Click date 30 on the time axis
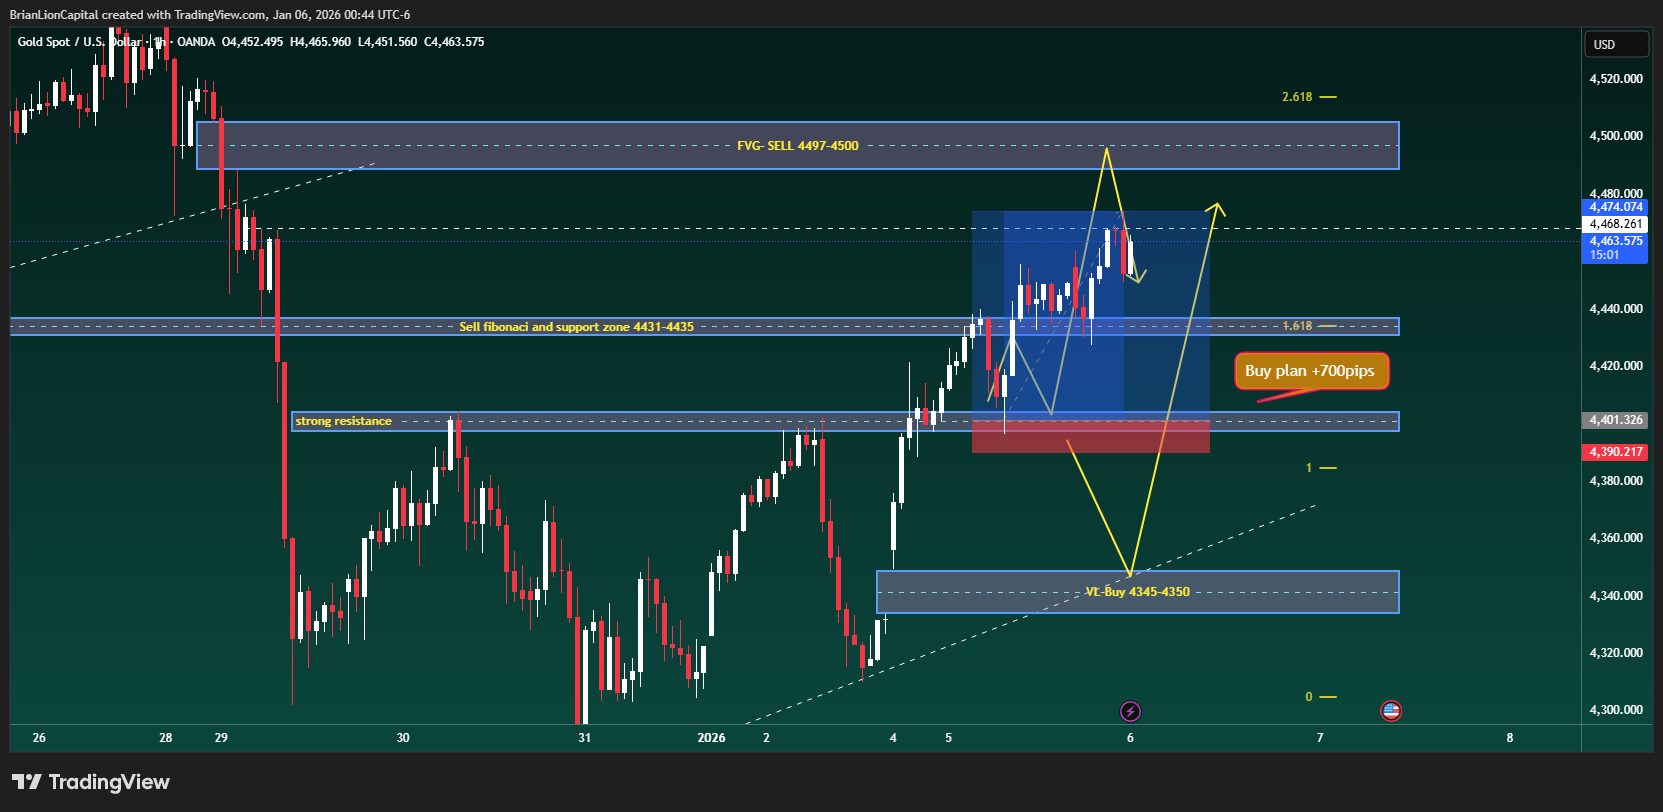The image size is (1663, 812). click(403, 738)
